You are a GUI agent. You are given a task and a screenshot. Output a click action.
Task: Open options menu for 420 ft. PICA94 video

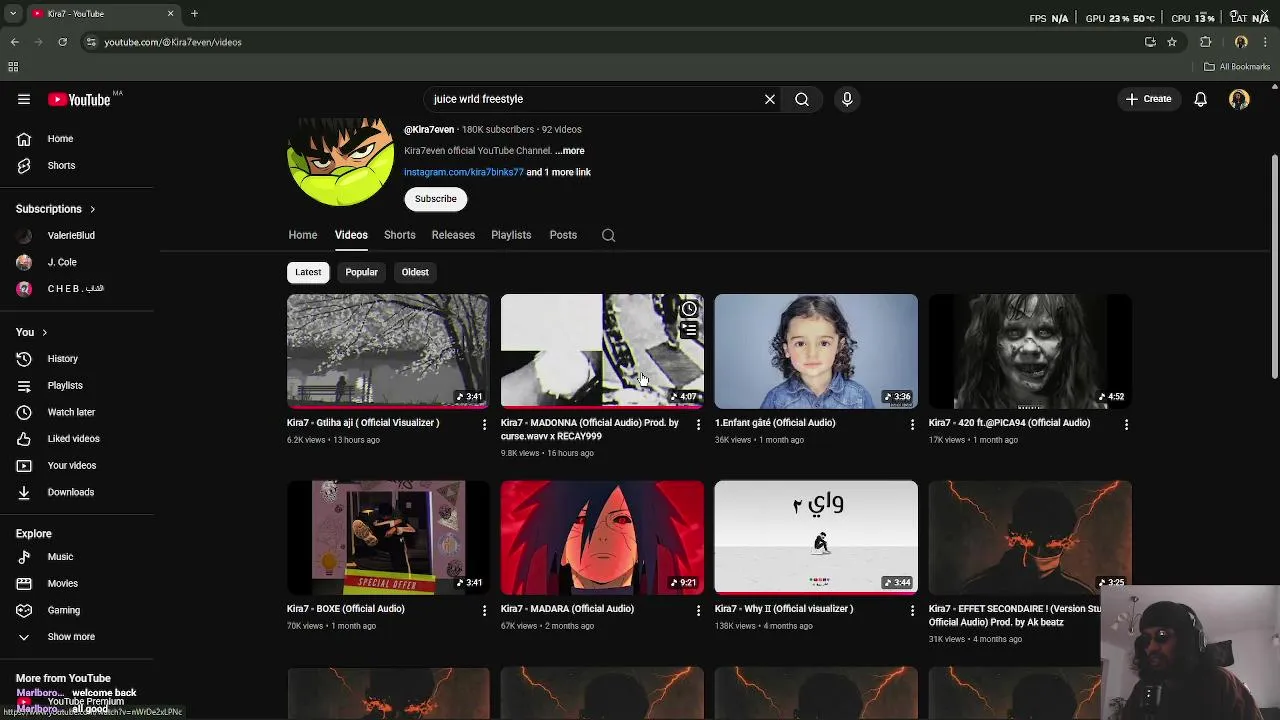1126,425
